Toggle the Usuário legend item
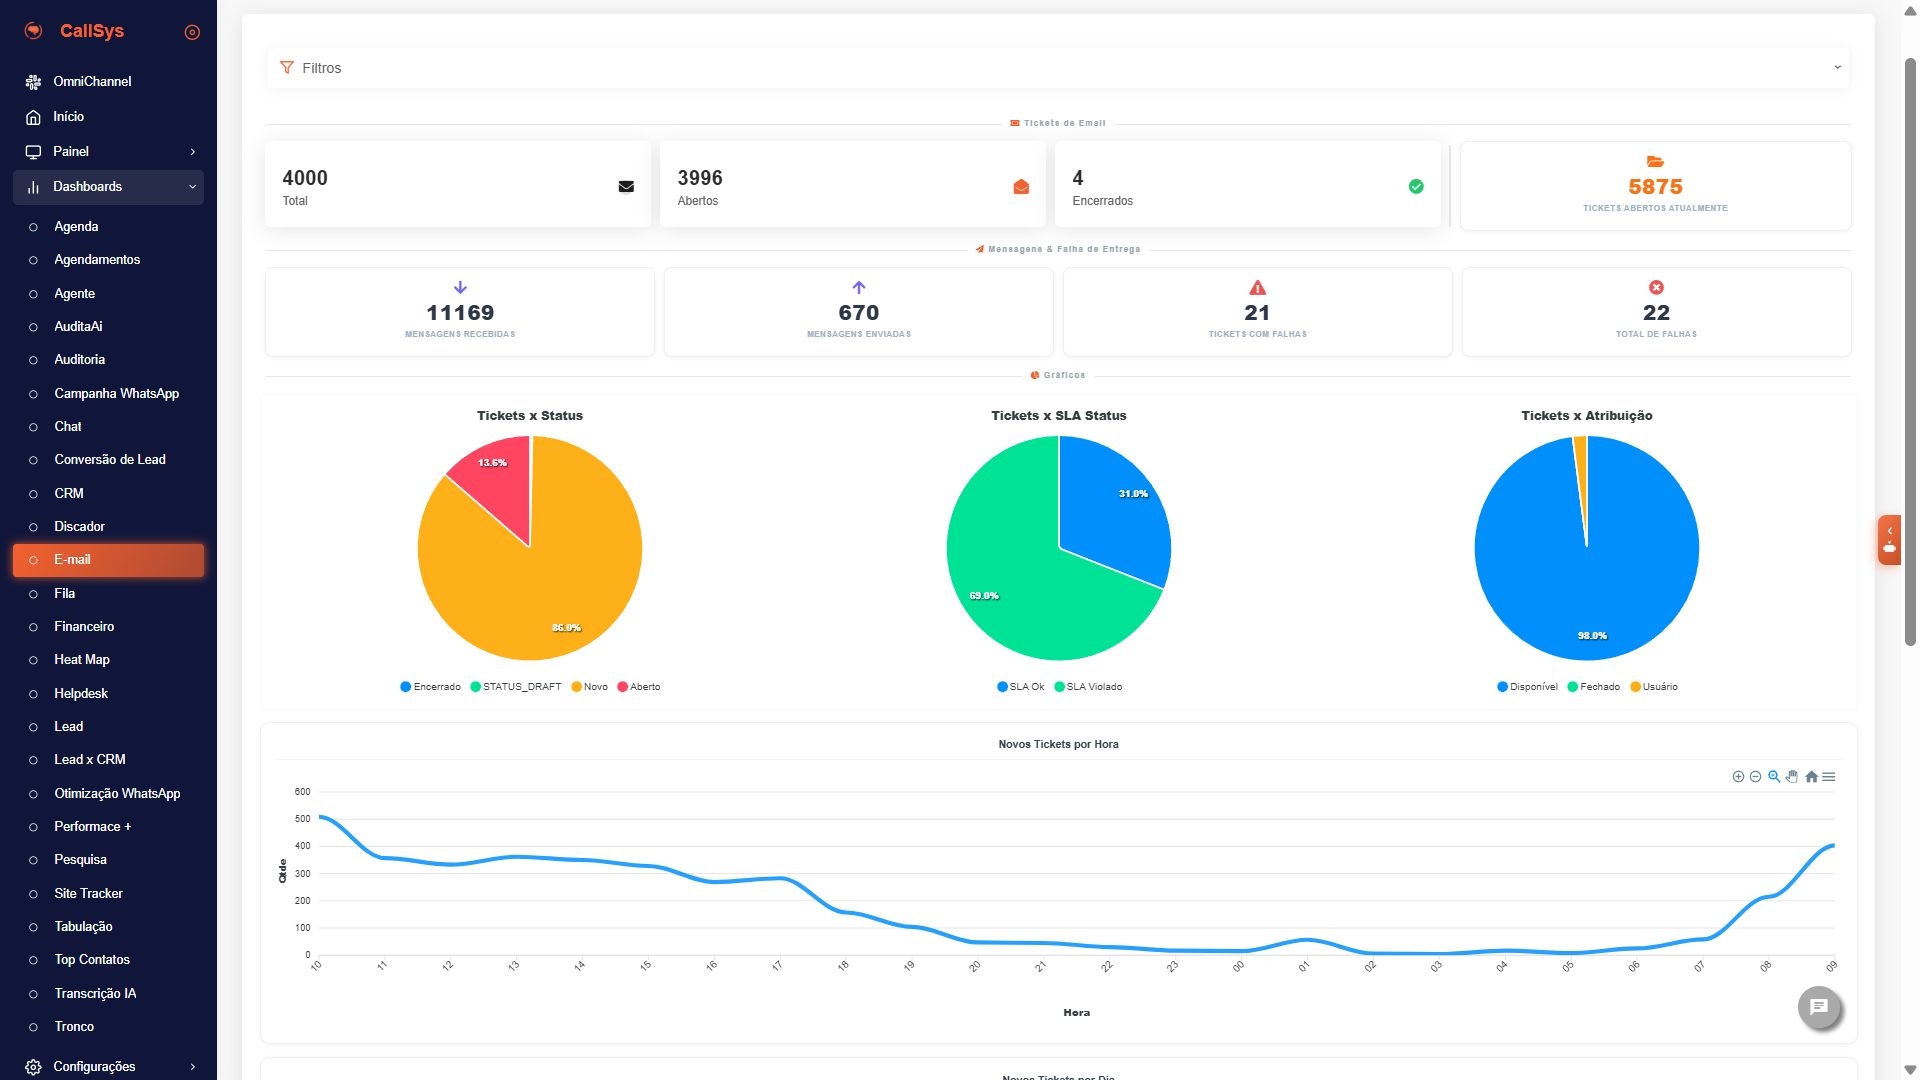 coord(1654,687)
